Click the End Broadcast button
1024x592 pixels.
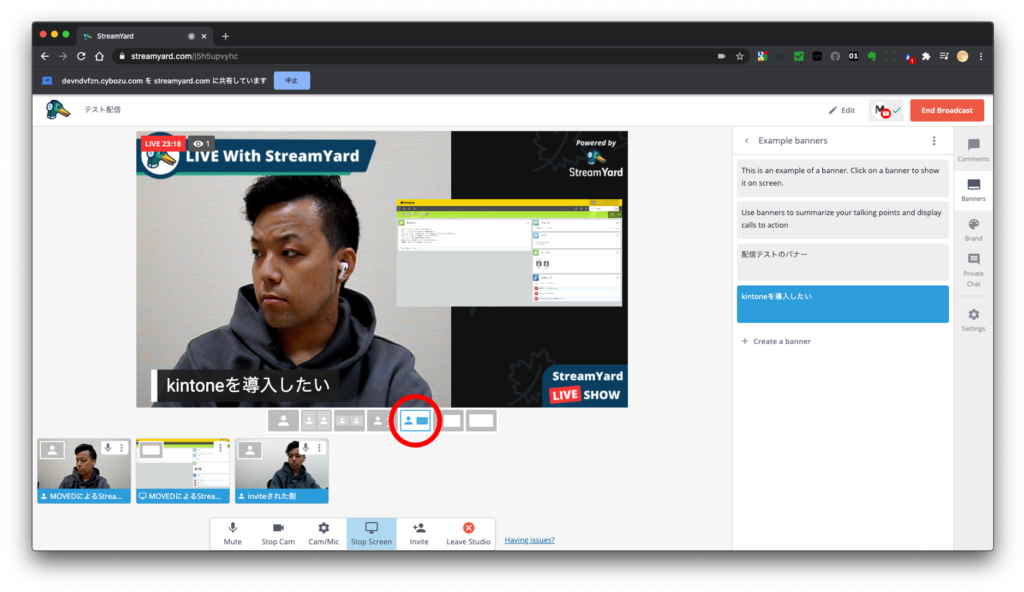click(x=947, y=110)
